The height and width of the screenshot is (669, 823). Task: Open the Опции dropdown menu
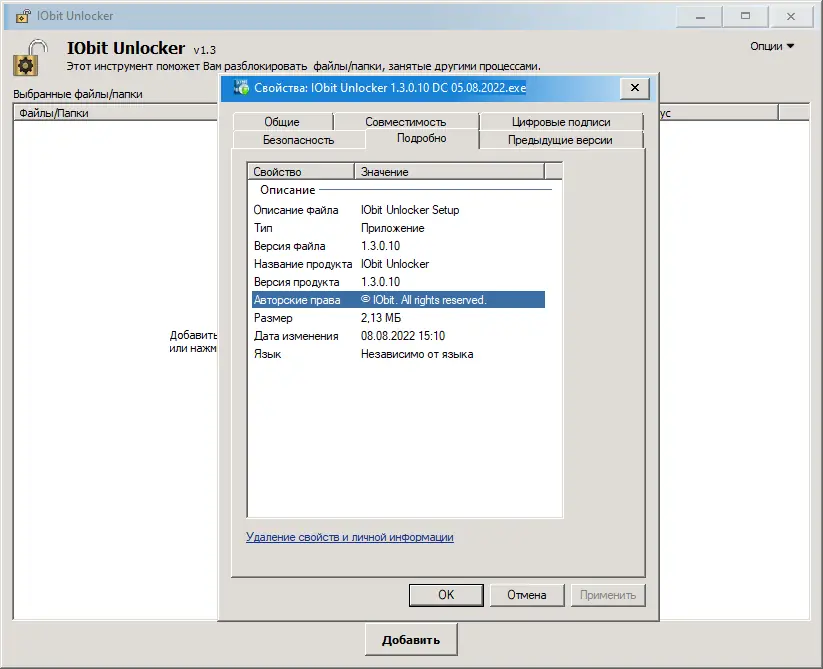tap(772, 46)
